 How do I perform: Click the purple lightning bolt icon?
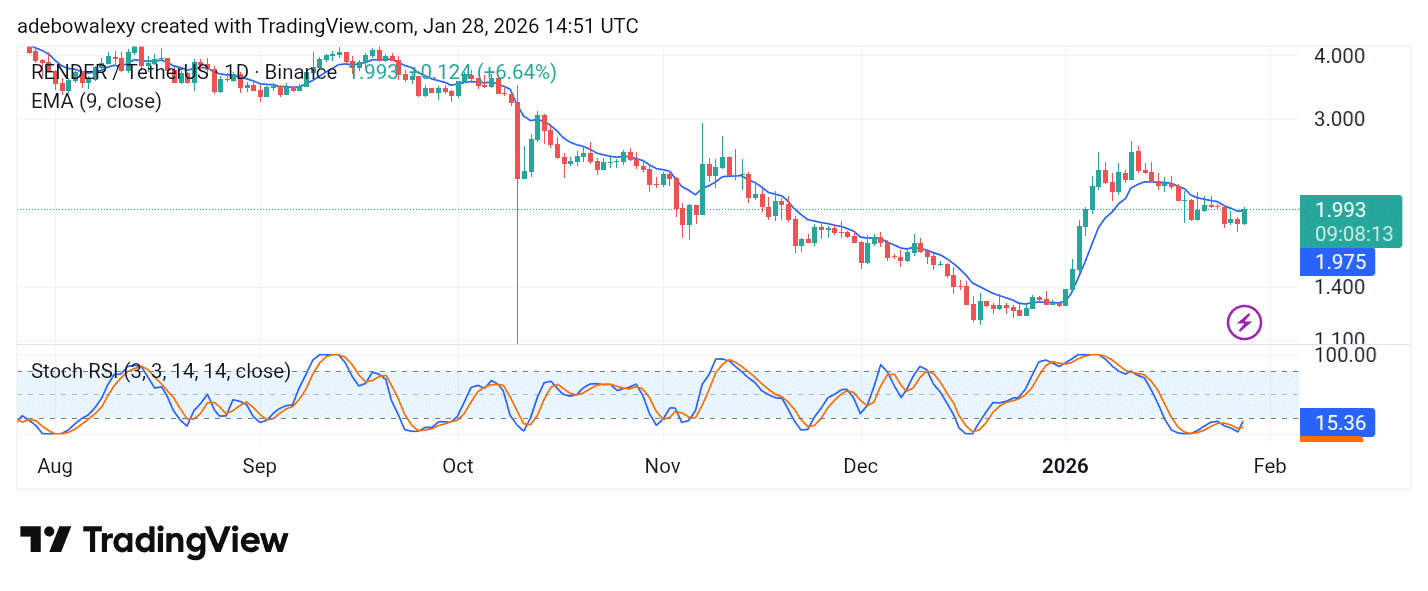click(x=1244, y=322)
